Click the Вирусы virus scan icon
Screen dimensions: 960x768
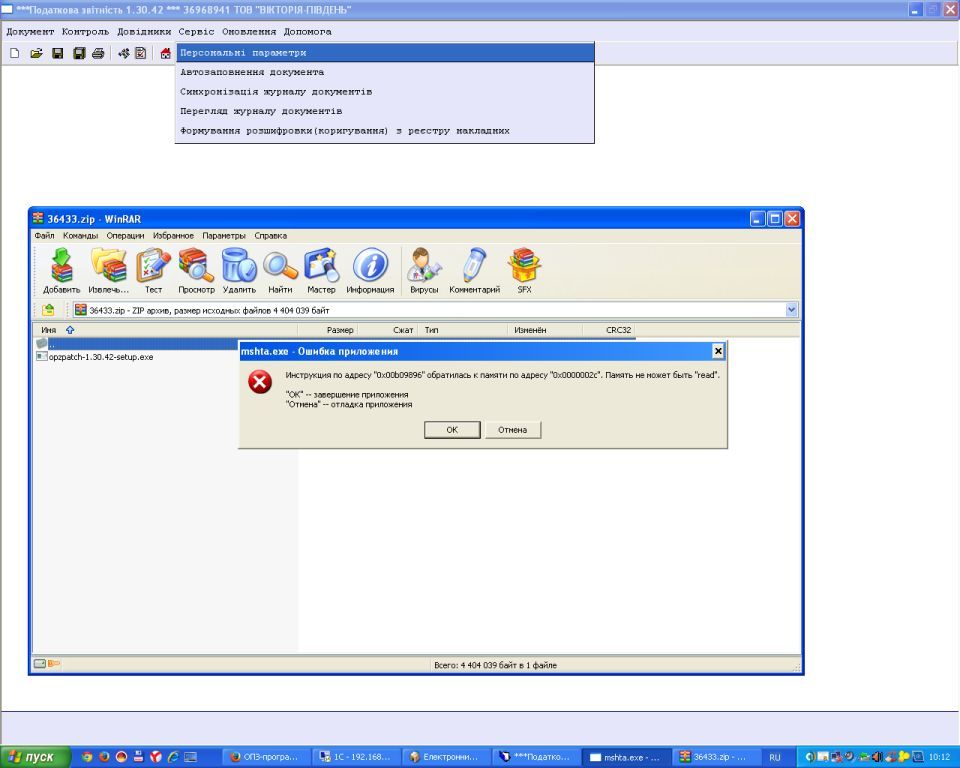[x=424, y=270]
